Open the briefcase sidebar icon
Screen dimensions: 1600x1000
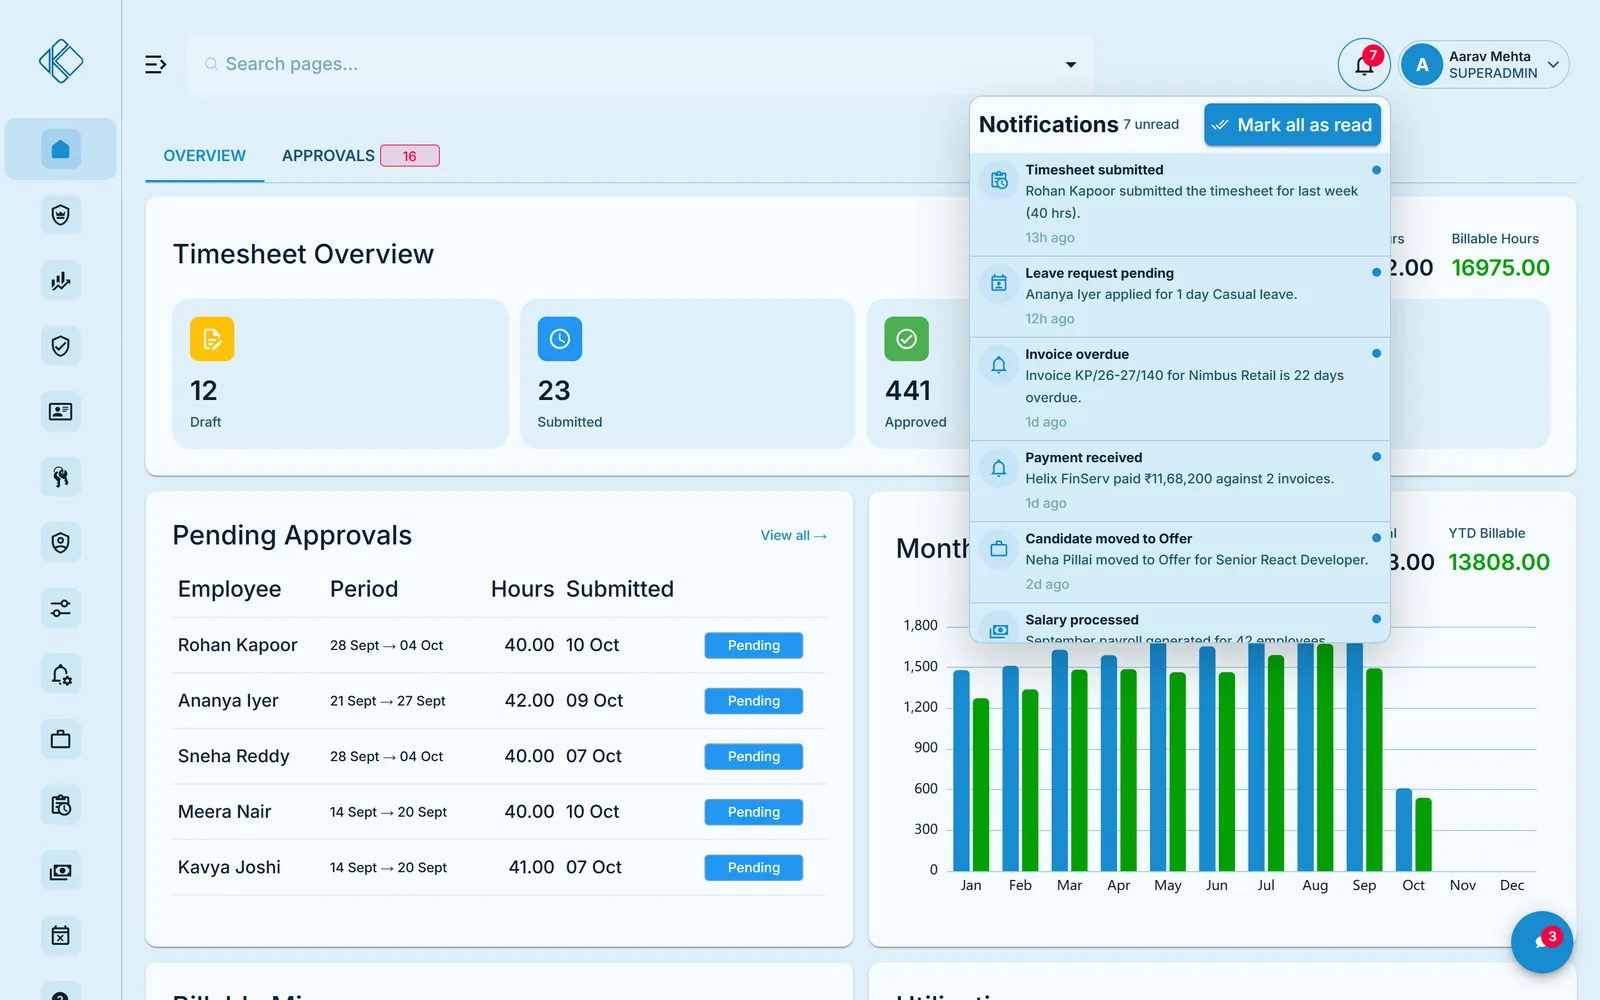click(61, 740)
